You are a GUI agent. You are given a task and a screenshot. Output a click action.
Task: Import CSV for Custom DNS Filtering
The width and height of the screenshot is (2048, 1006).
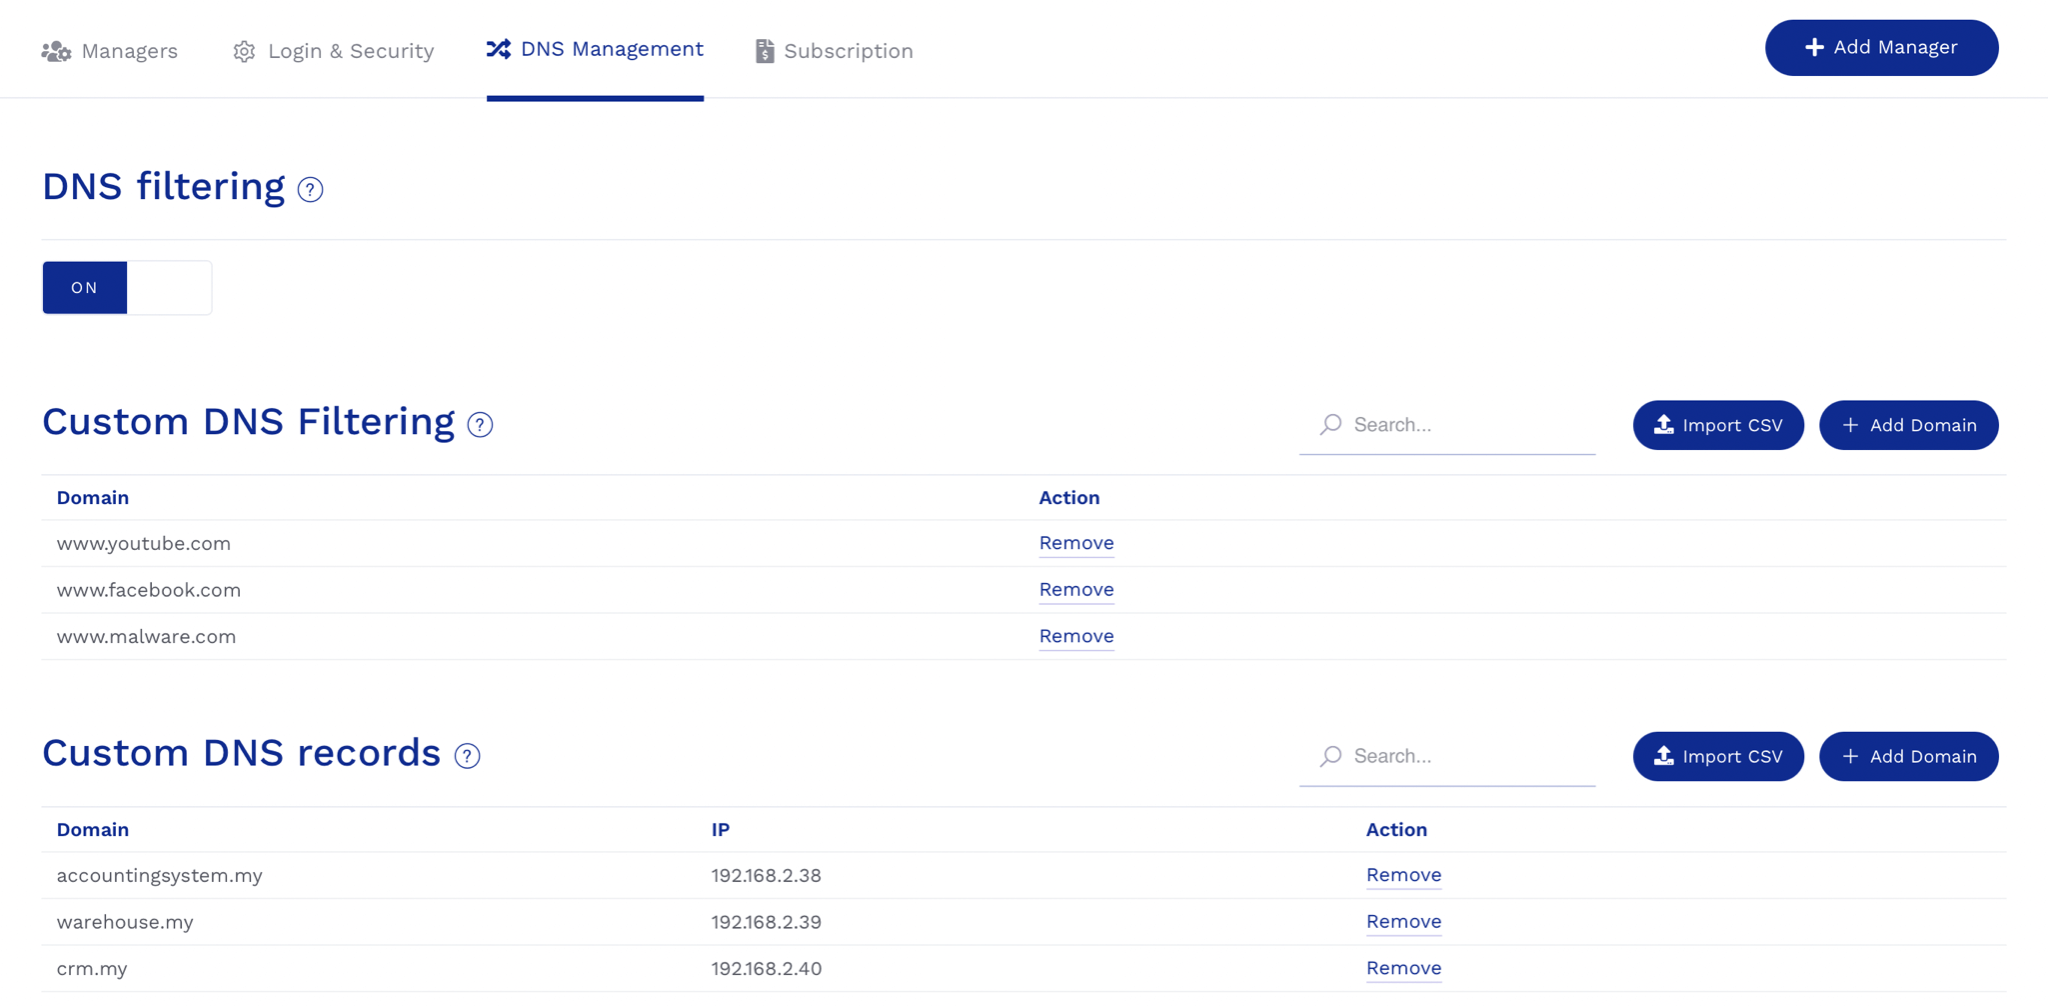tap(1717, 425)
